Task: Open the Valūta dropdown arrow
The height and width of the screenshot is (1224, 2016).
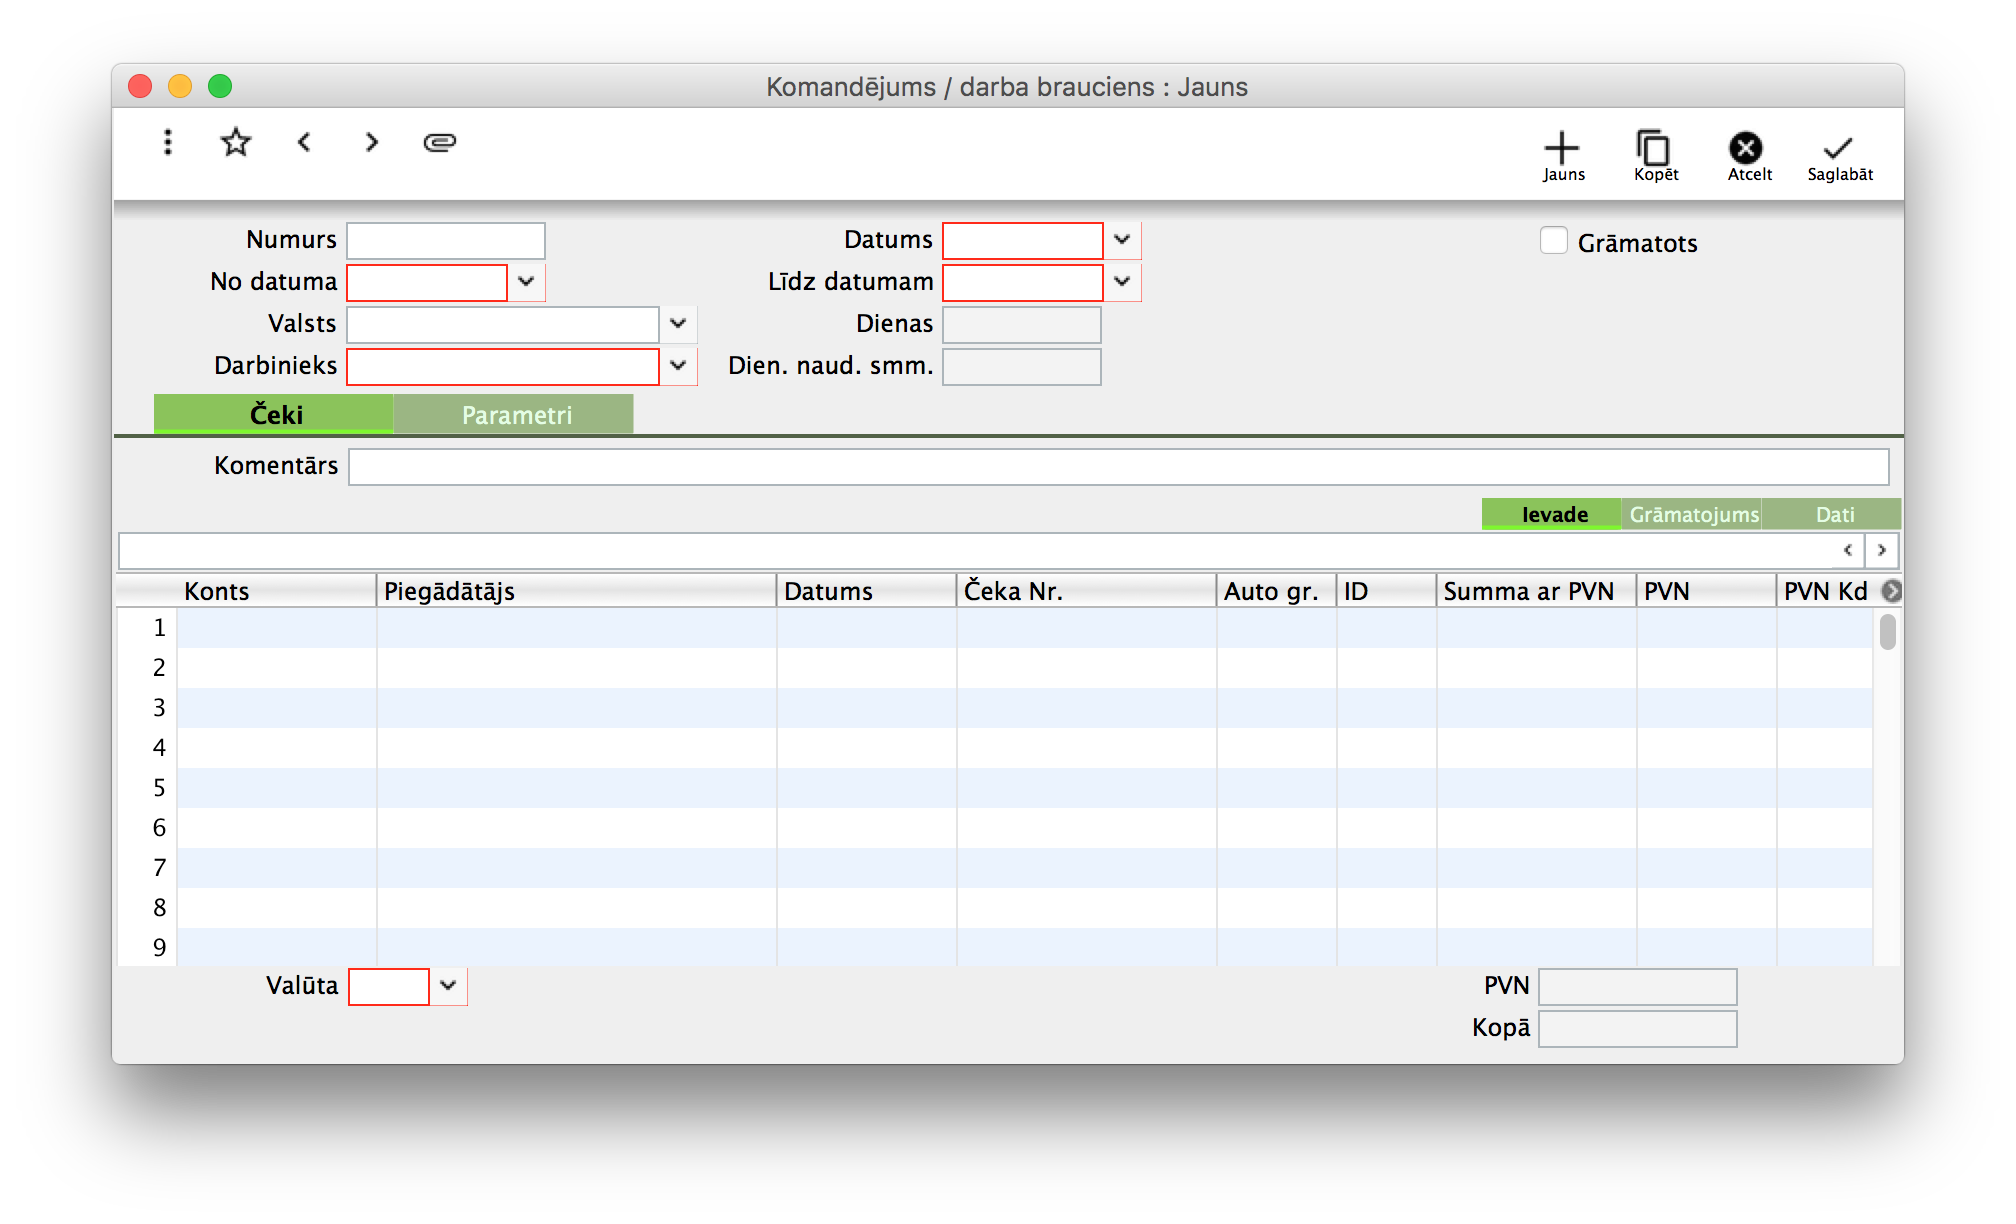Action: click(x=448, y=986)
